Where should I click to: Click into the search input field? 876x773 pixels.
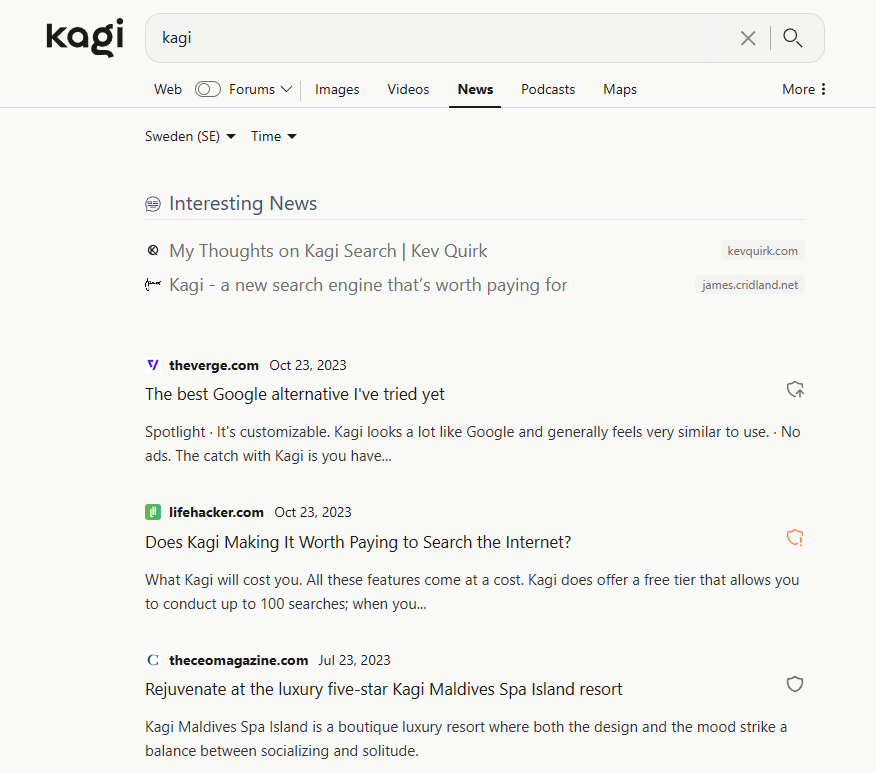pos(440,38)
